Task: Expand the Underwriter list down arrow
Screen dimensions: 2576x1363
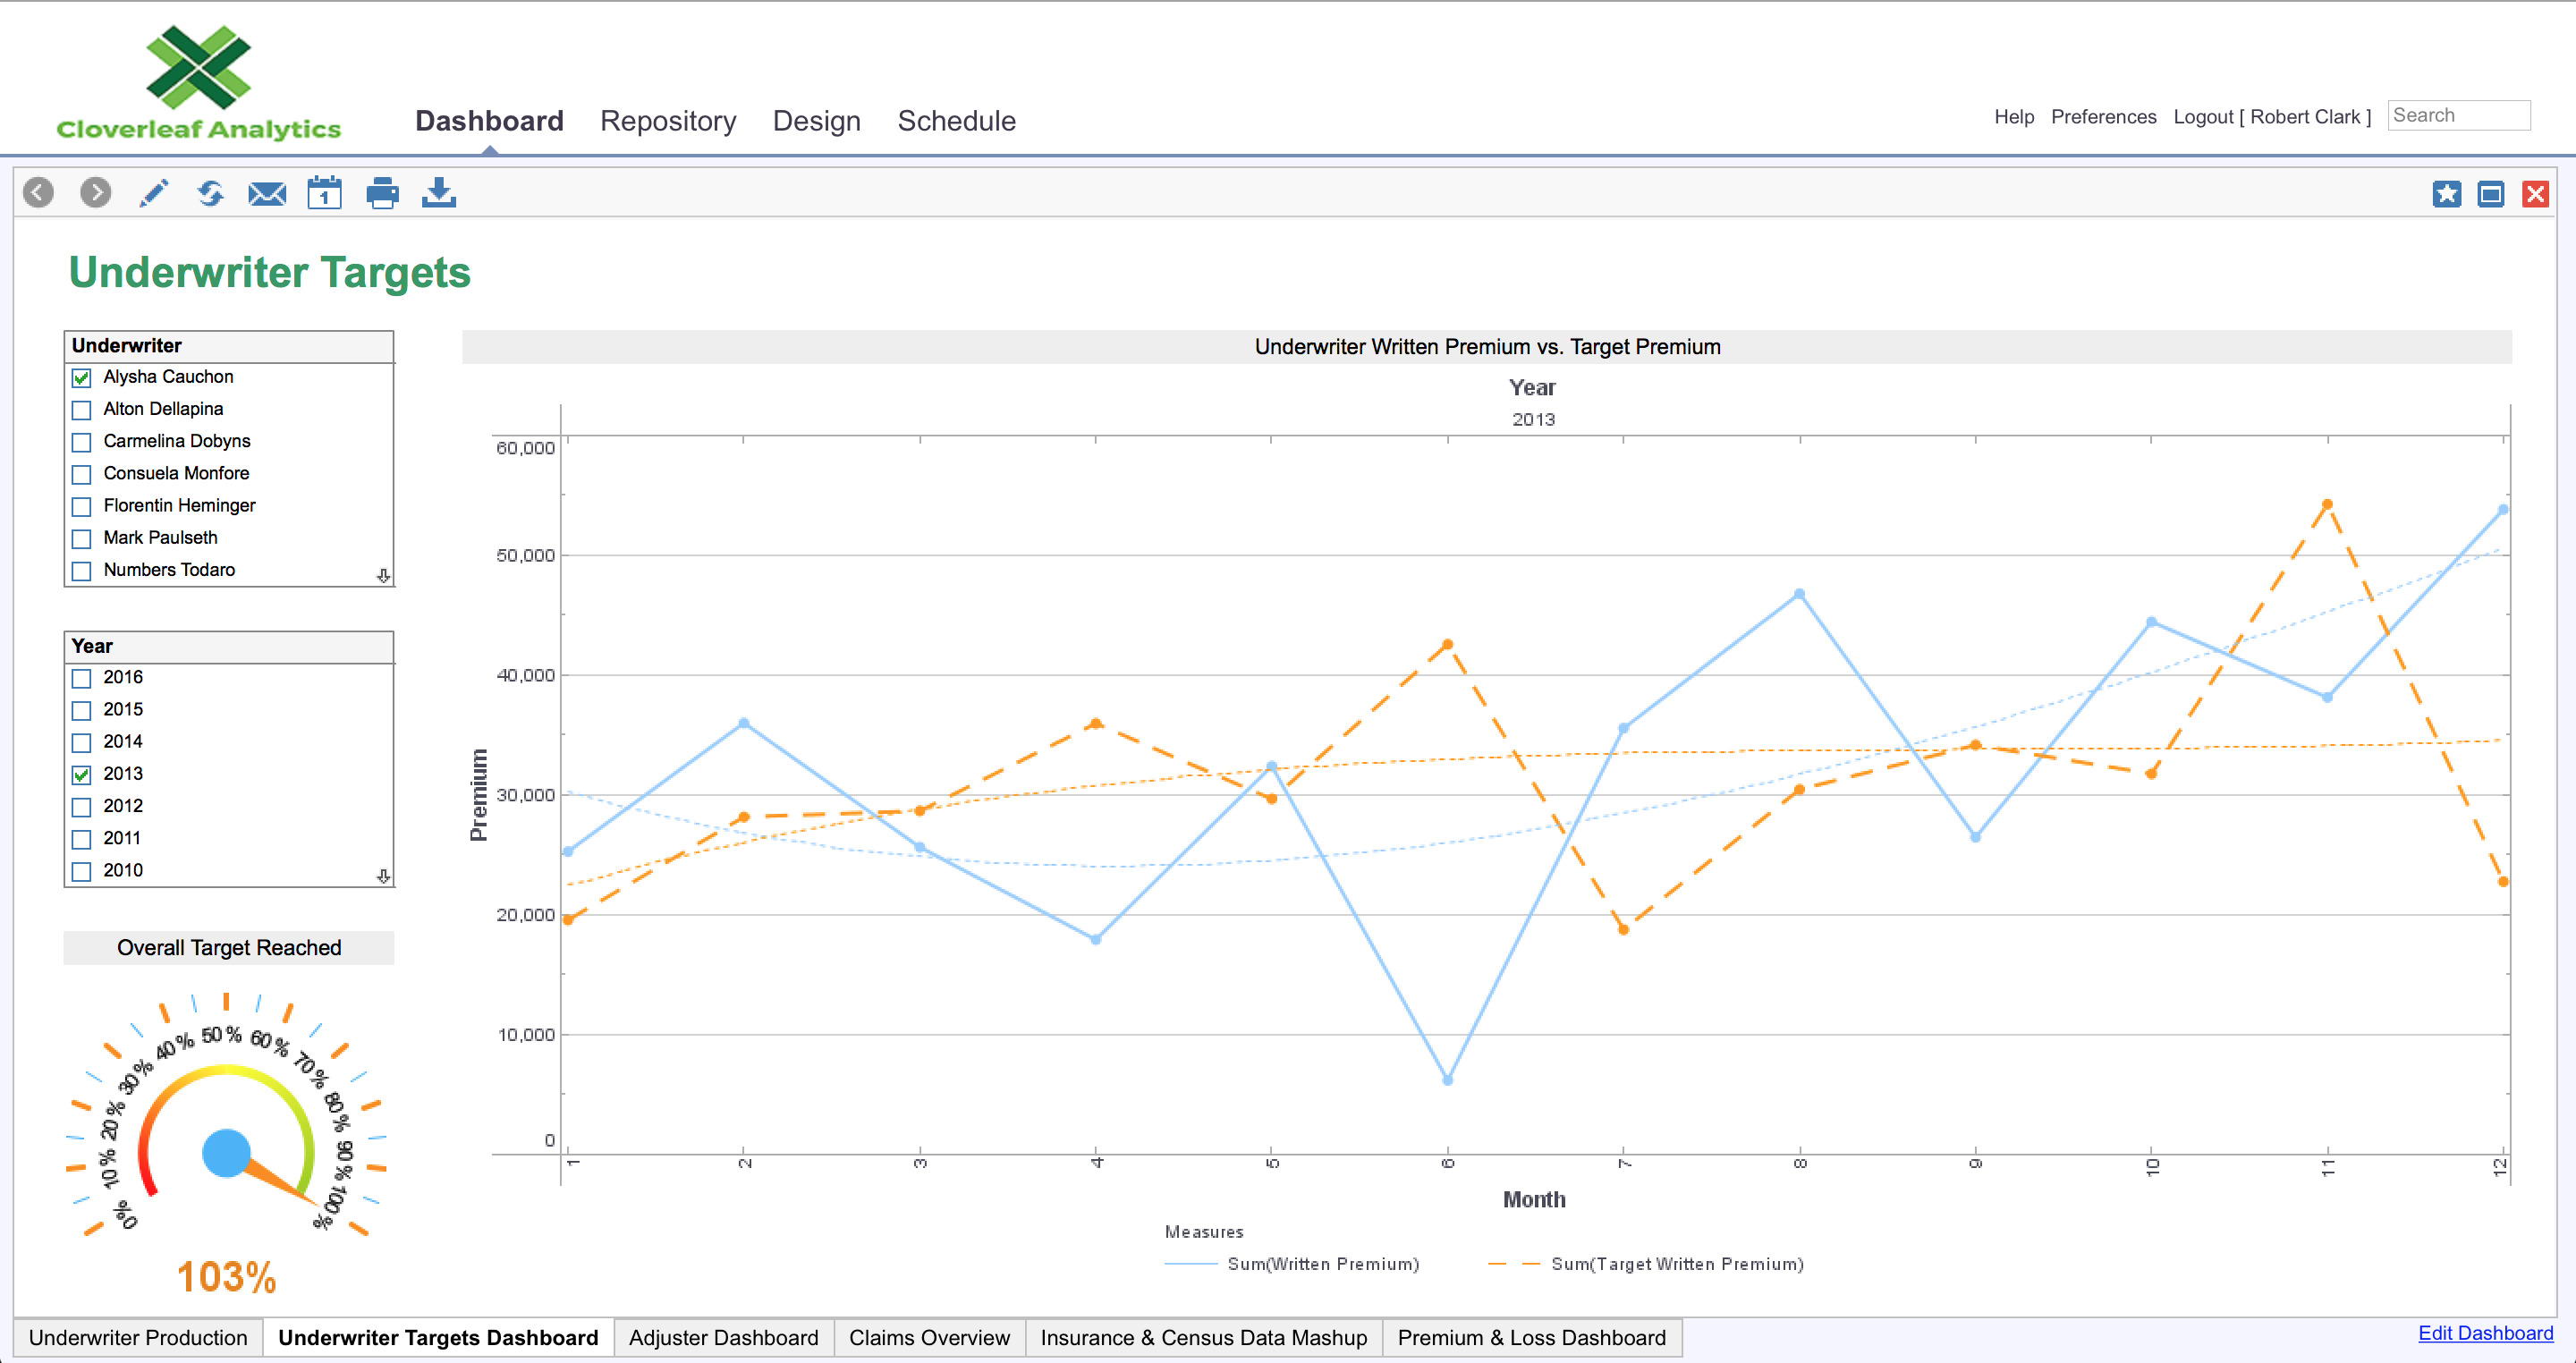Action: tap(383, 576)
